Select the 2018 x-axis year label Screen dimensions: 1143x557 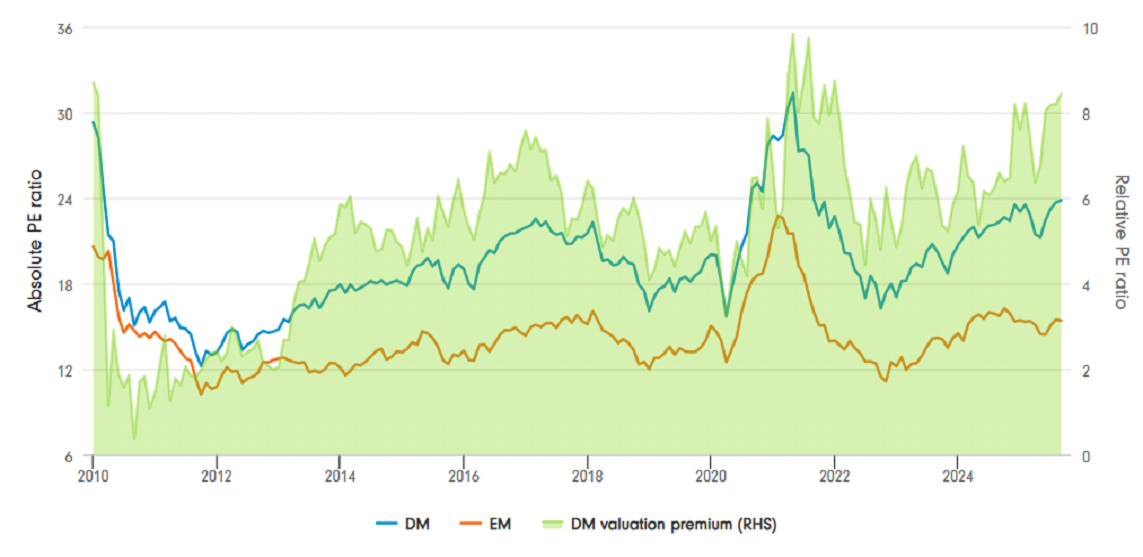pos(587,475)
